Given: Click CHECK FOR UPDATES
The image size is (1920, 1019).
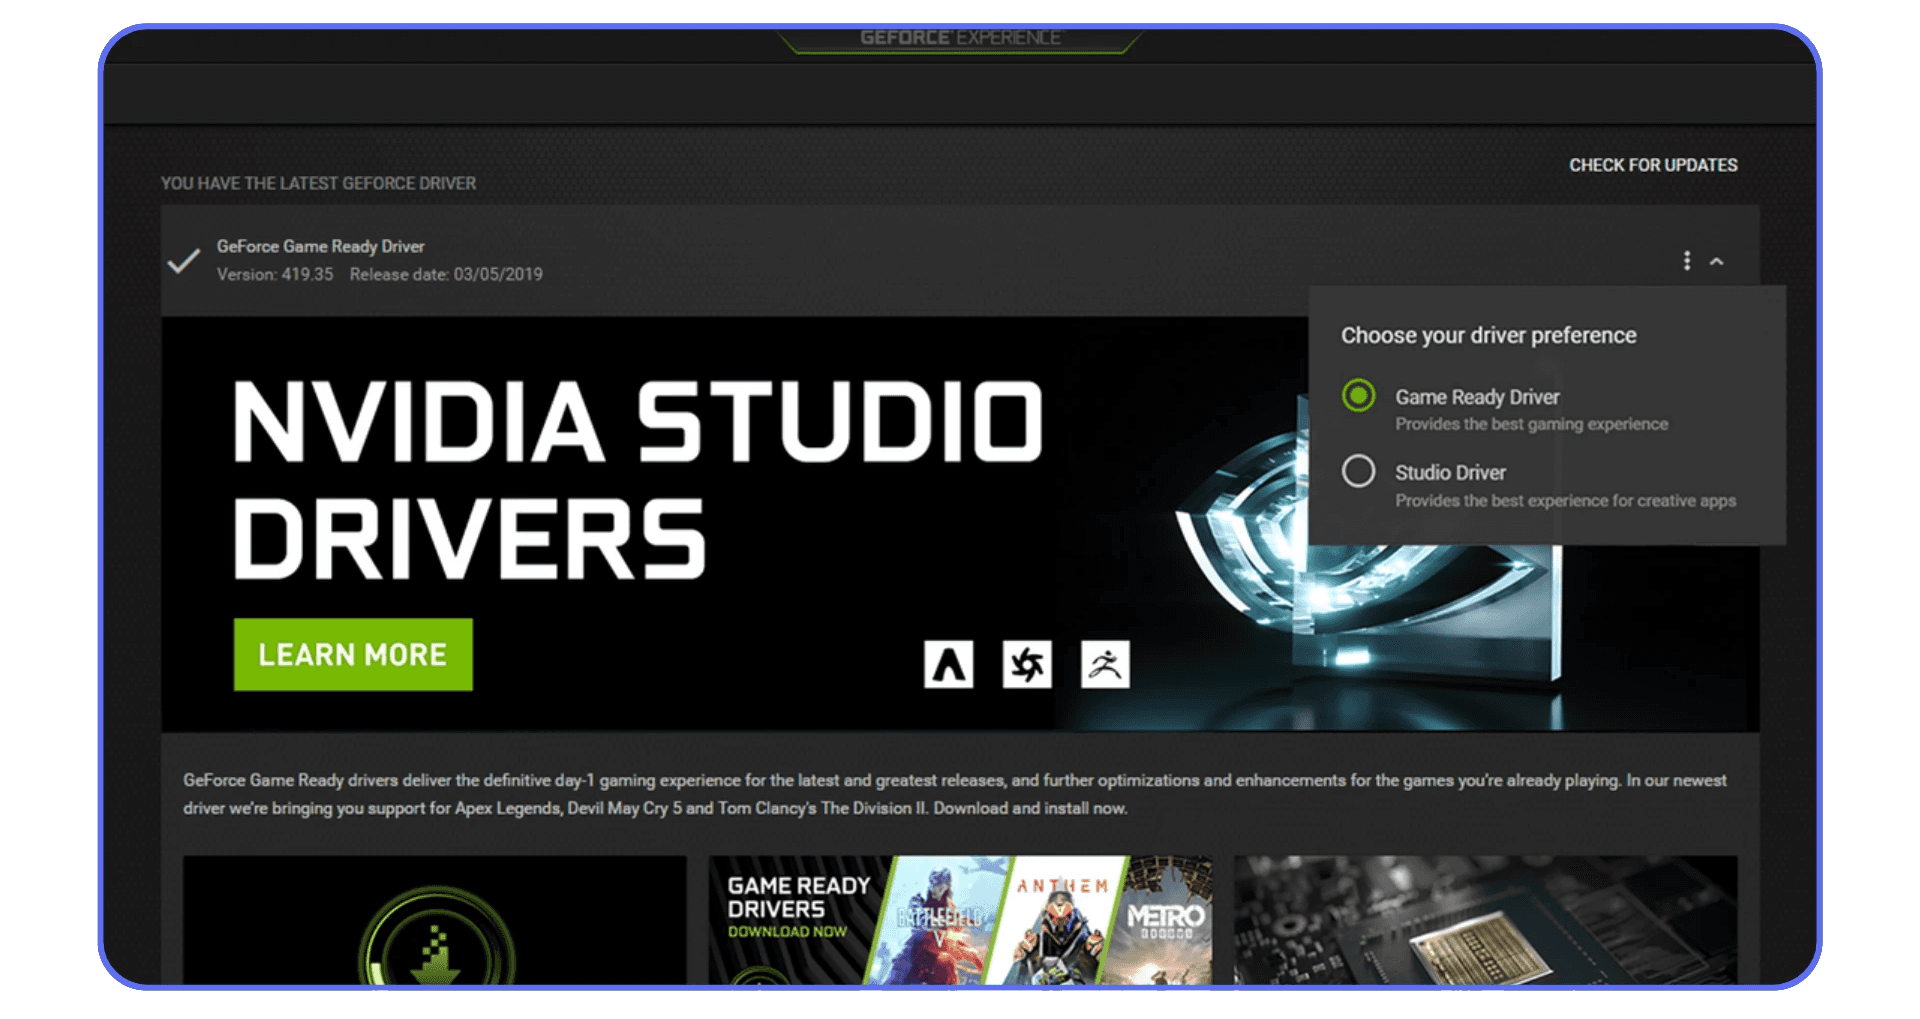Looking at the screenshot, I should pos(1653,165).
